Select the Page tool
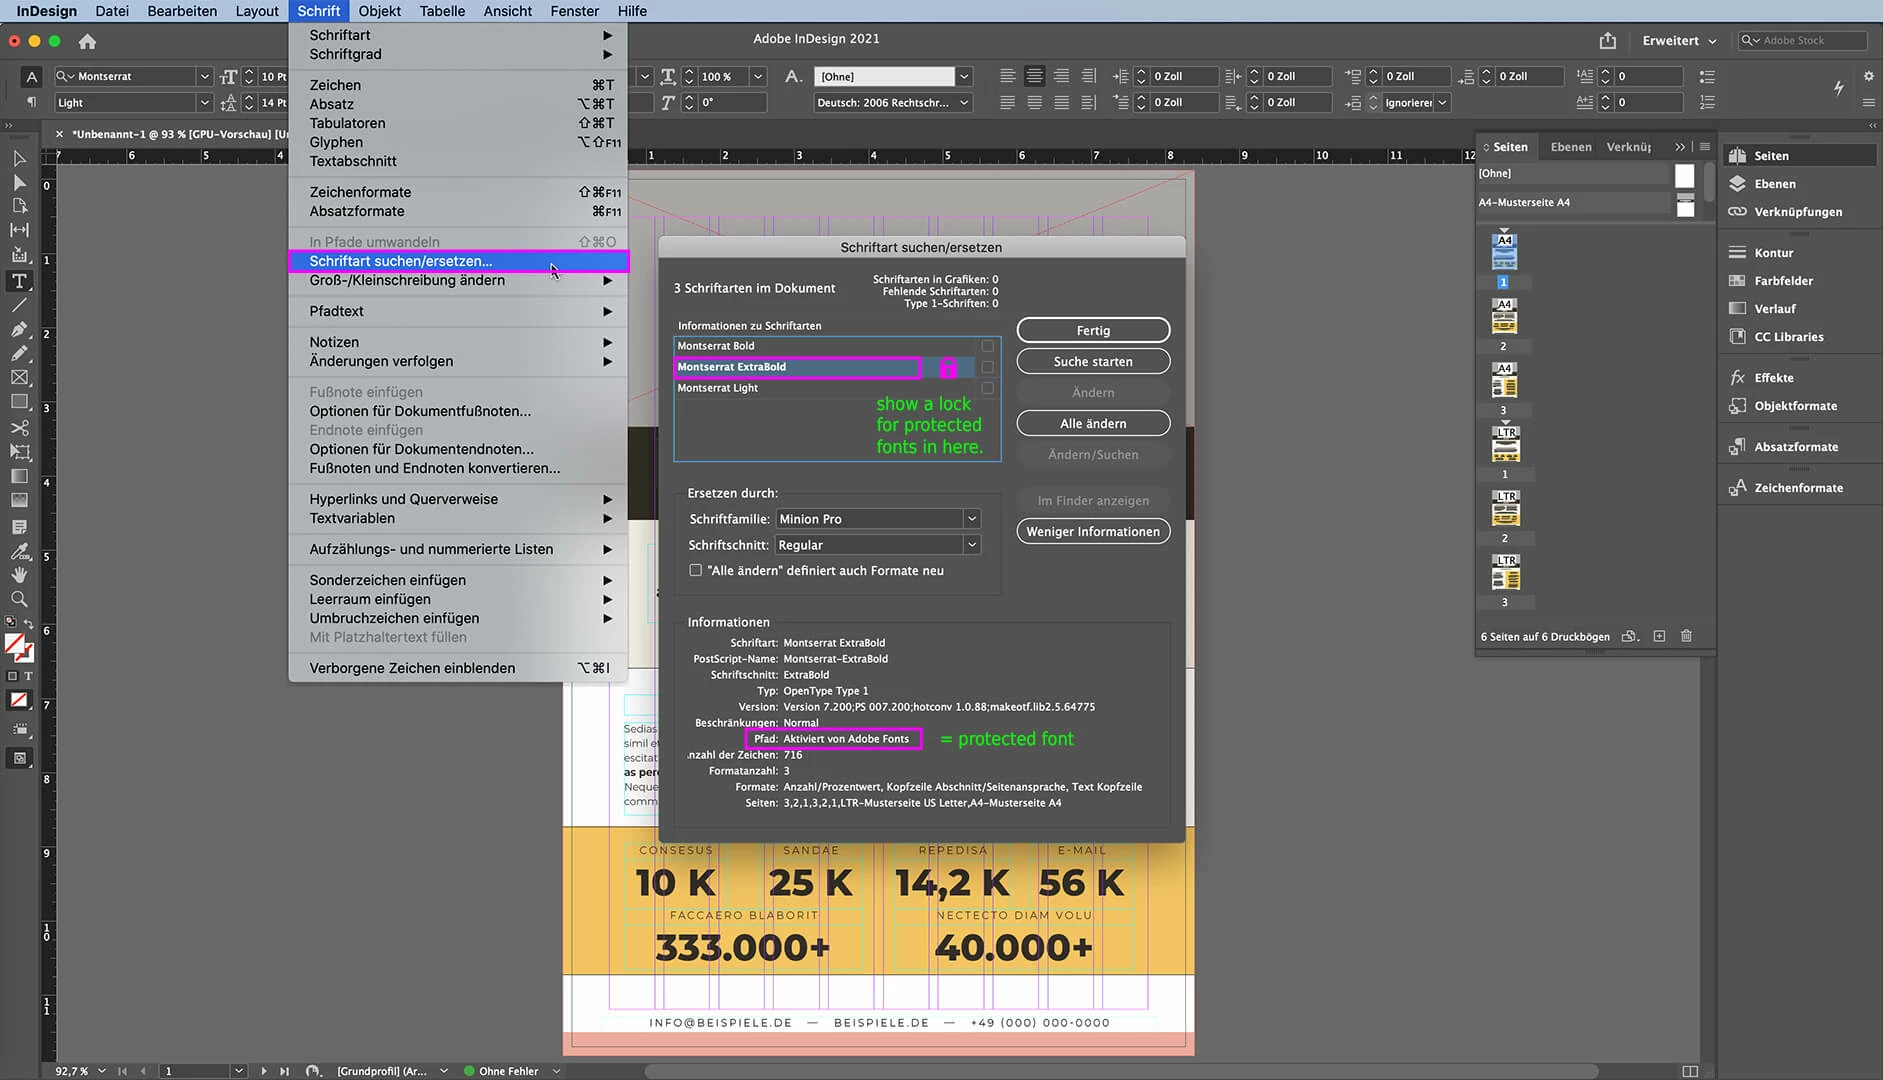 coord(19,206)
